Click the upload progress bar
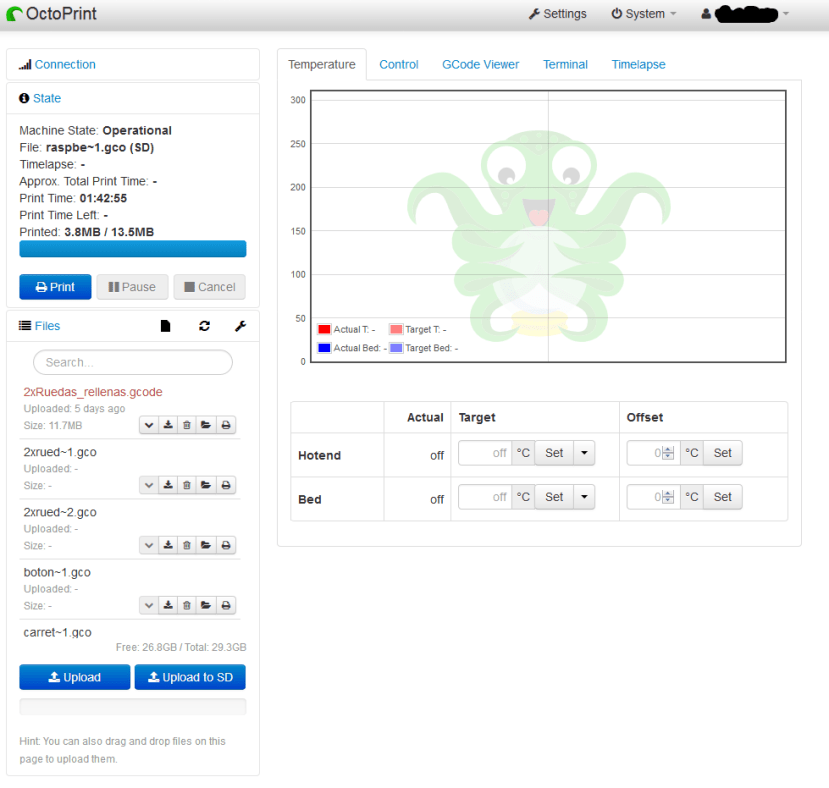Image resolution: width=829 pixels, height=788 pixels. point(133,707)
